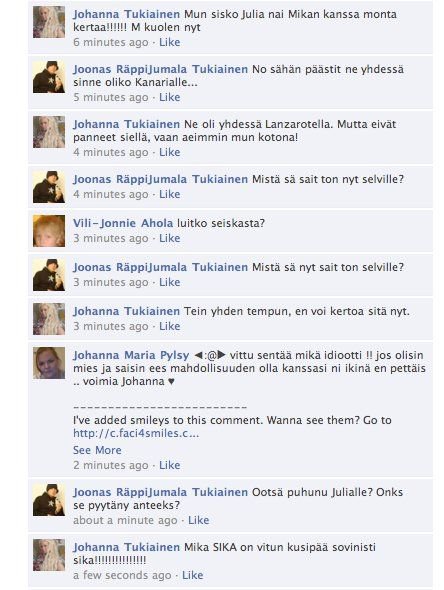Click Johanna's avatar beside the Mika SIKA comment
The image size is (444, 590).
click(x=49, y=555)
